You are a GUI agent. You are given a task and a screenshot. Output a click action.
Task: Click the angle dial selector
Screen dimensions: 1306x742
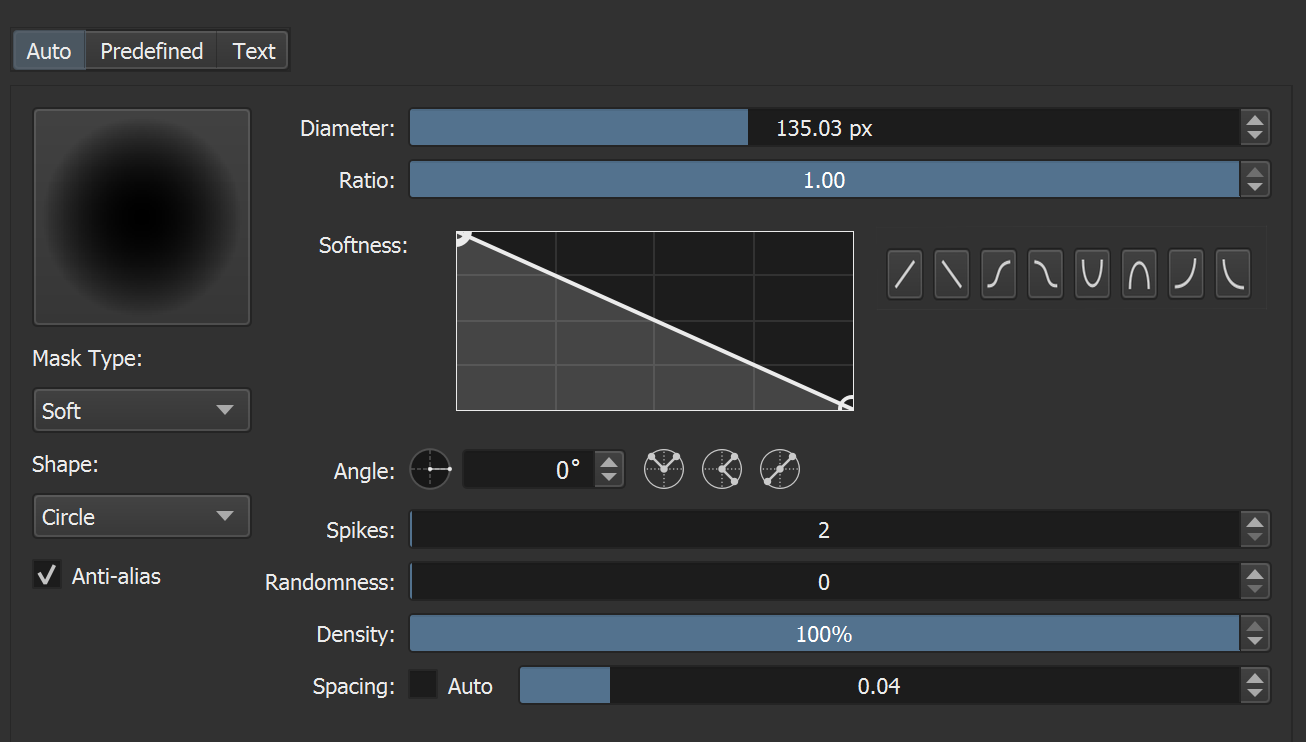[x=431, y=469]
